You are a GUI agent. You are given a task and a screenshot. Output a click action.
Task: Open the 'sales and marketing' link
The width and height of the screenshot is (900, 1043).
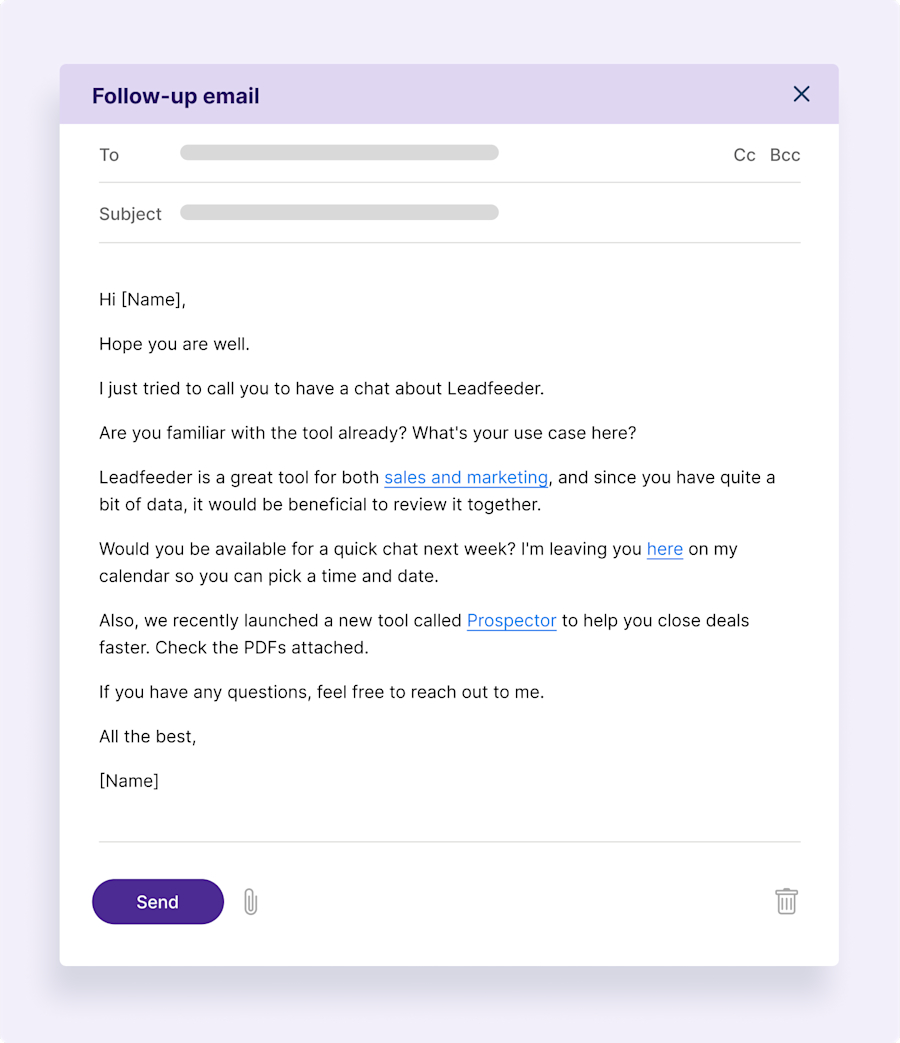coord(466,477)
